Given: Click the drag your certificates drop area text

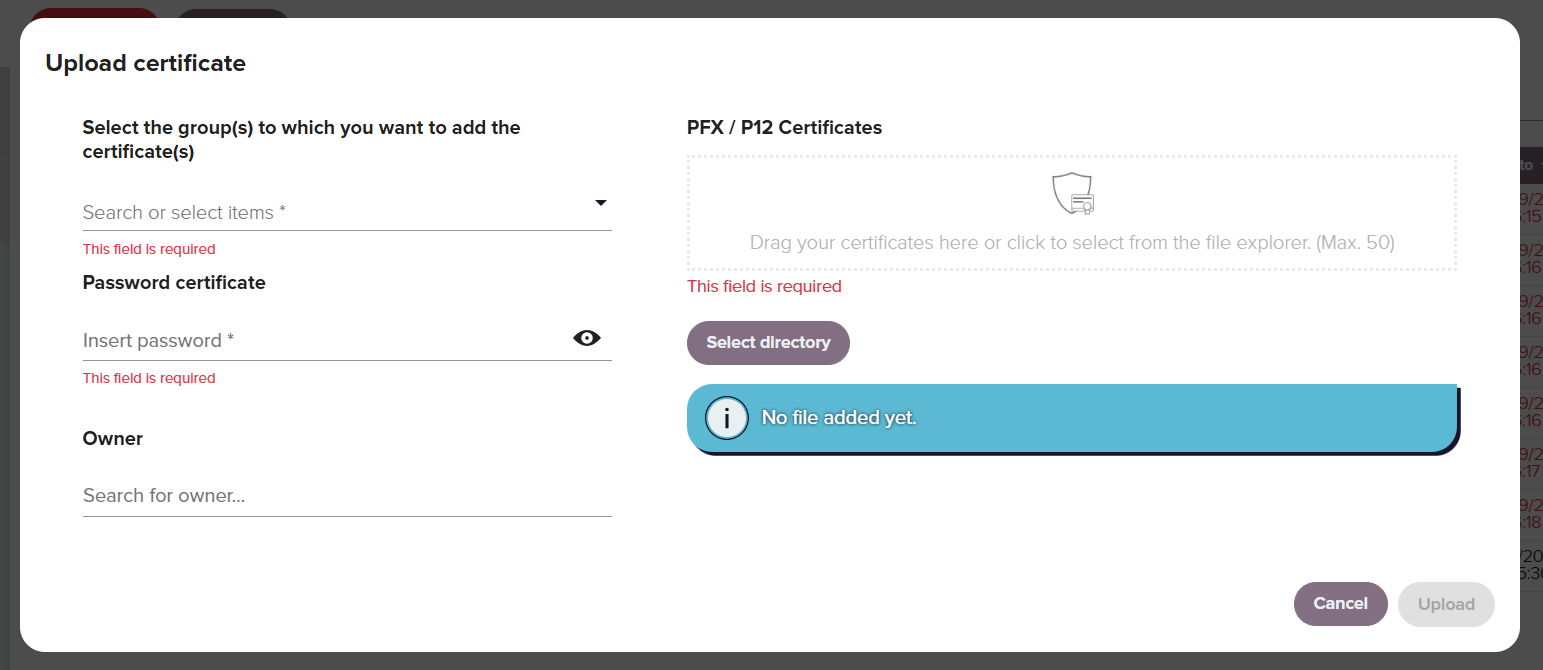Looking at the screenshot, I should pyautogui.click(x=1072, y=243).
